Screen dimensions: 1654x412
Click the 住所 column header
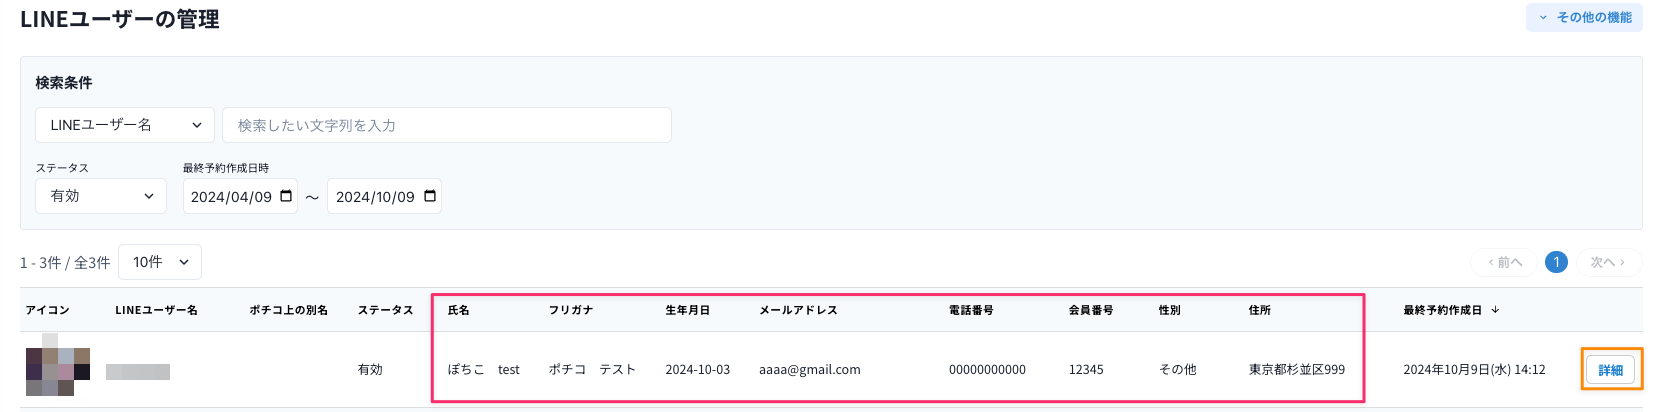pyautogui.click(x=1260, y=310)
